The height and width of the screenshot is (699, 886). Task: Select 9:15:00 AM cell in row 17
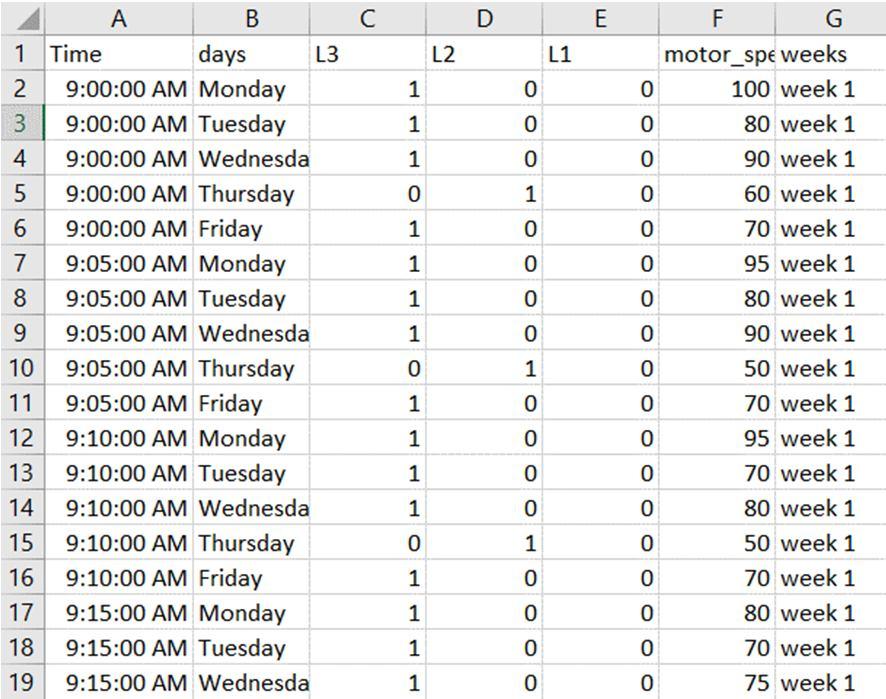[119, 613]
